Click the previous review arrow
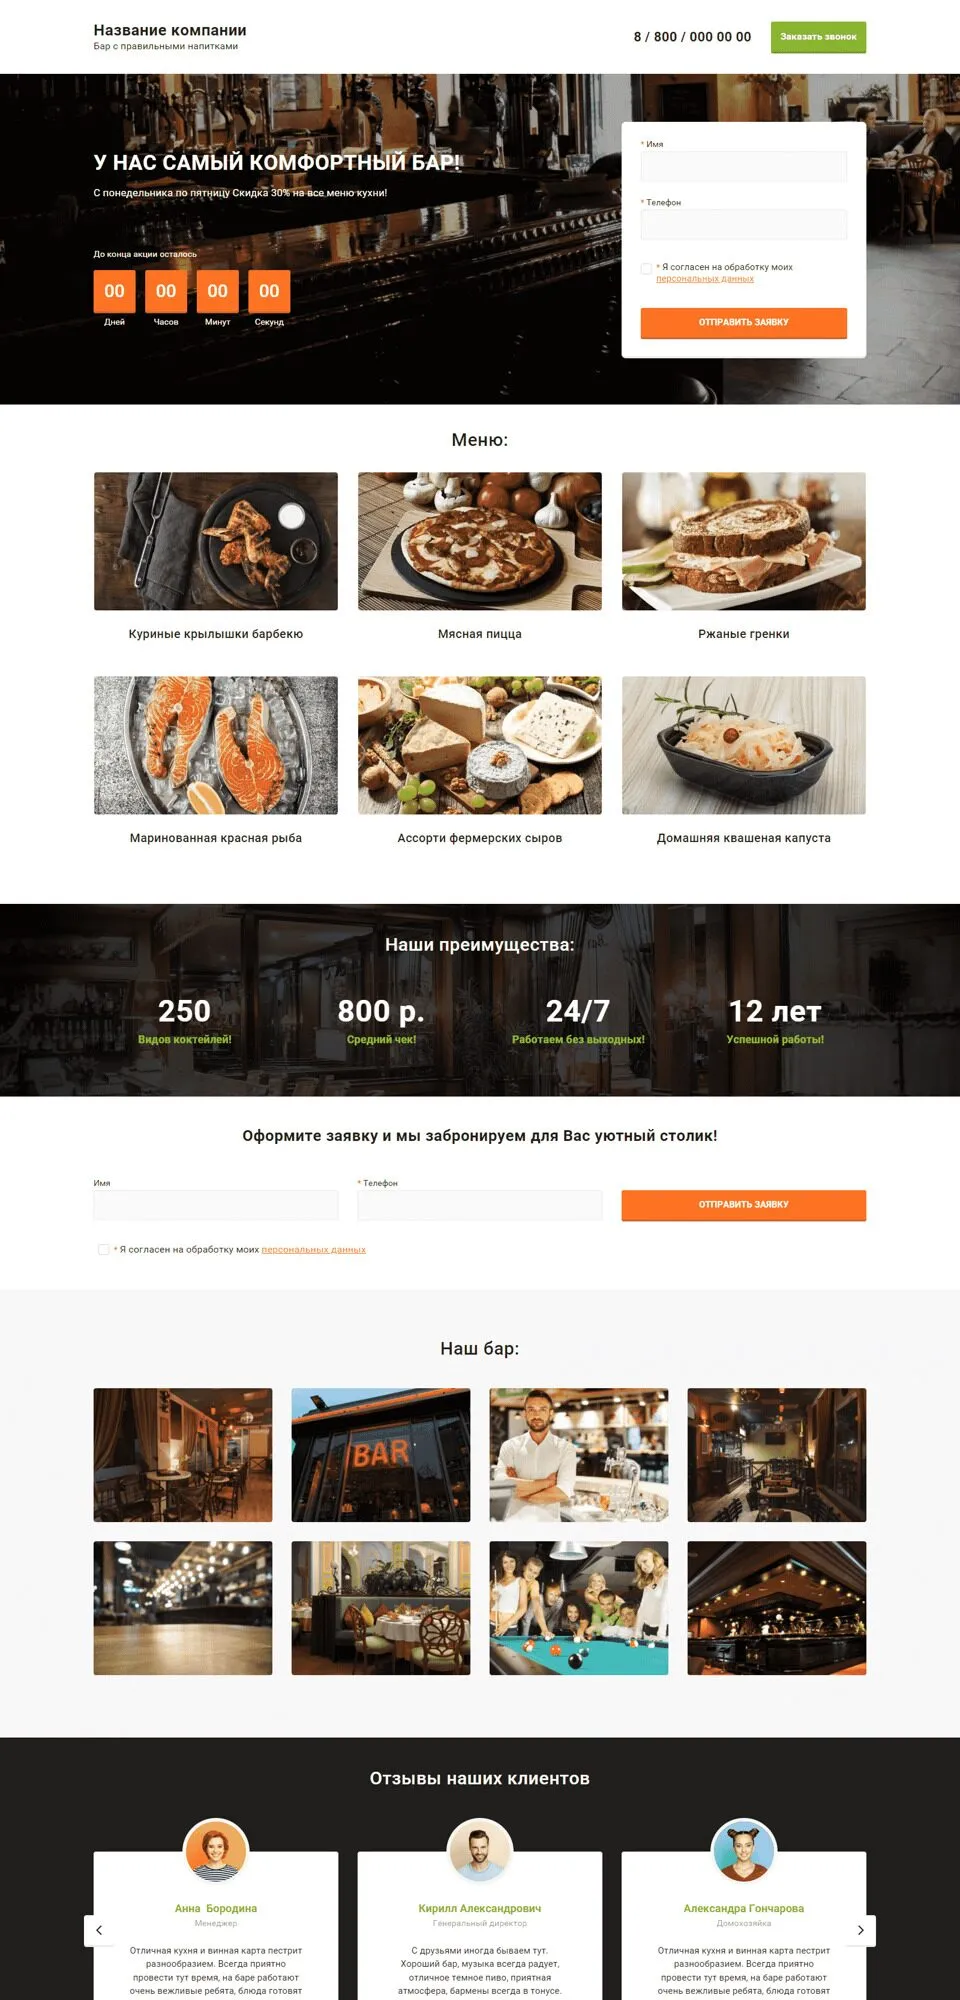Image resolution: width=960 pixels, height=2000 pixels. tap(99, 1930)
